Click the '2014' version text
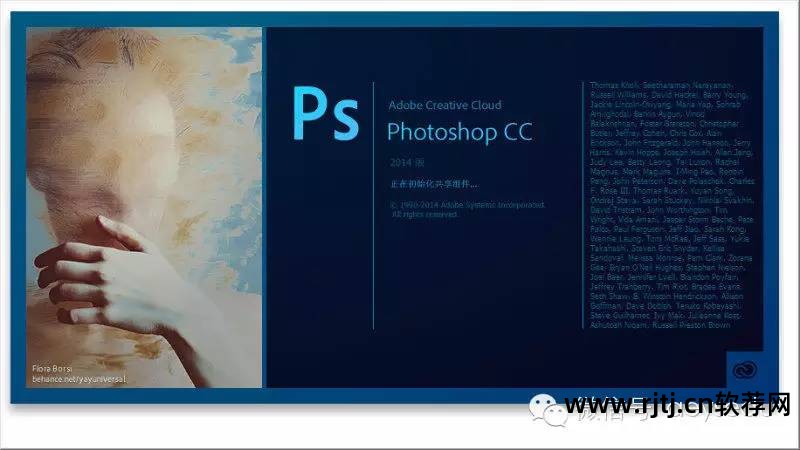Screen dimensions: 800x450 [407, 163]
